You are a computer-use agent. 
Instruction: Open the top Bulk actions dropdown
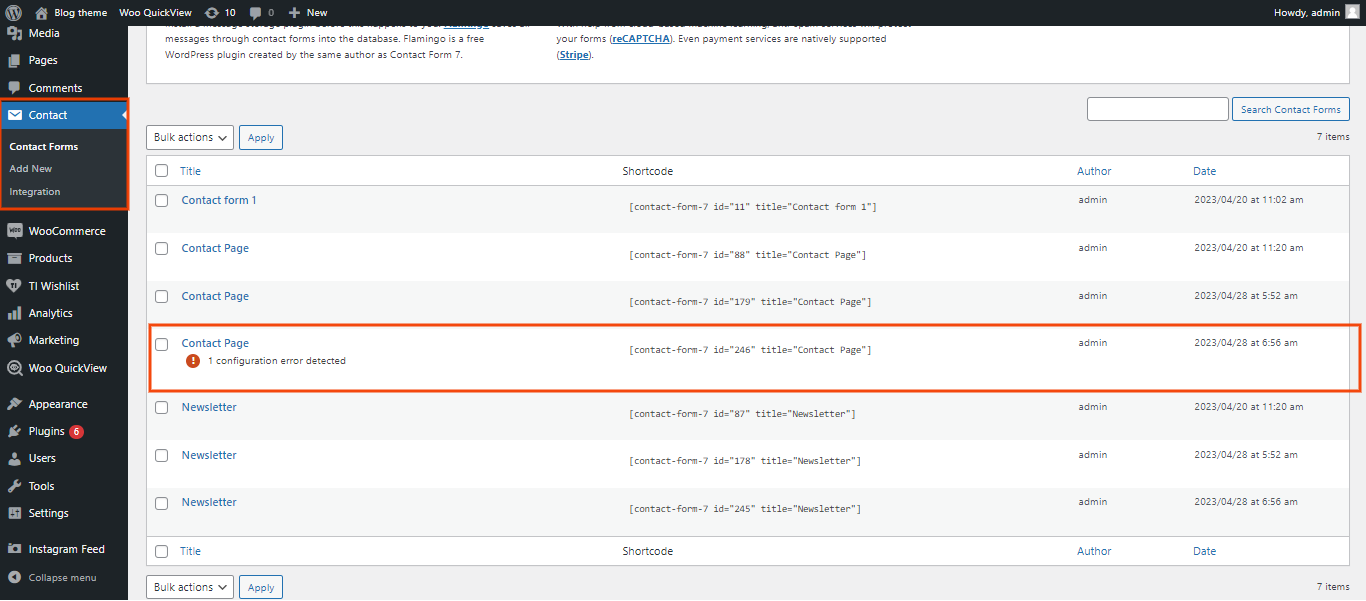(x=190, y=137)
